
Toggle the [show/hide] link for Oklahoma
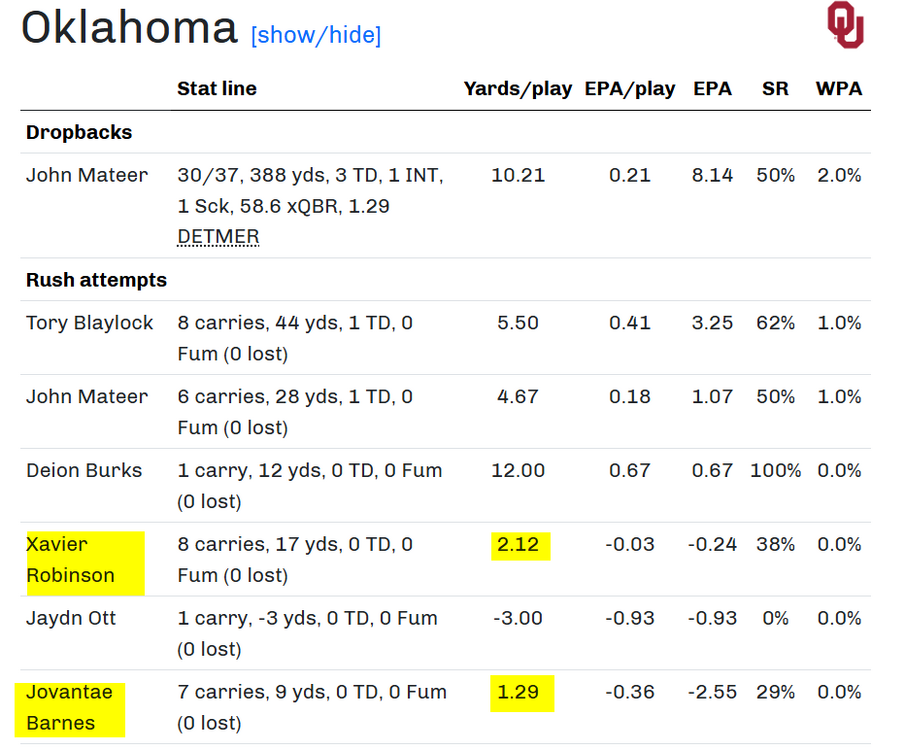click(316, 35)
